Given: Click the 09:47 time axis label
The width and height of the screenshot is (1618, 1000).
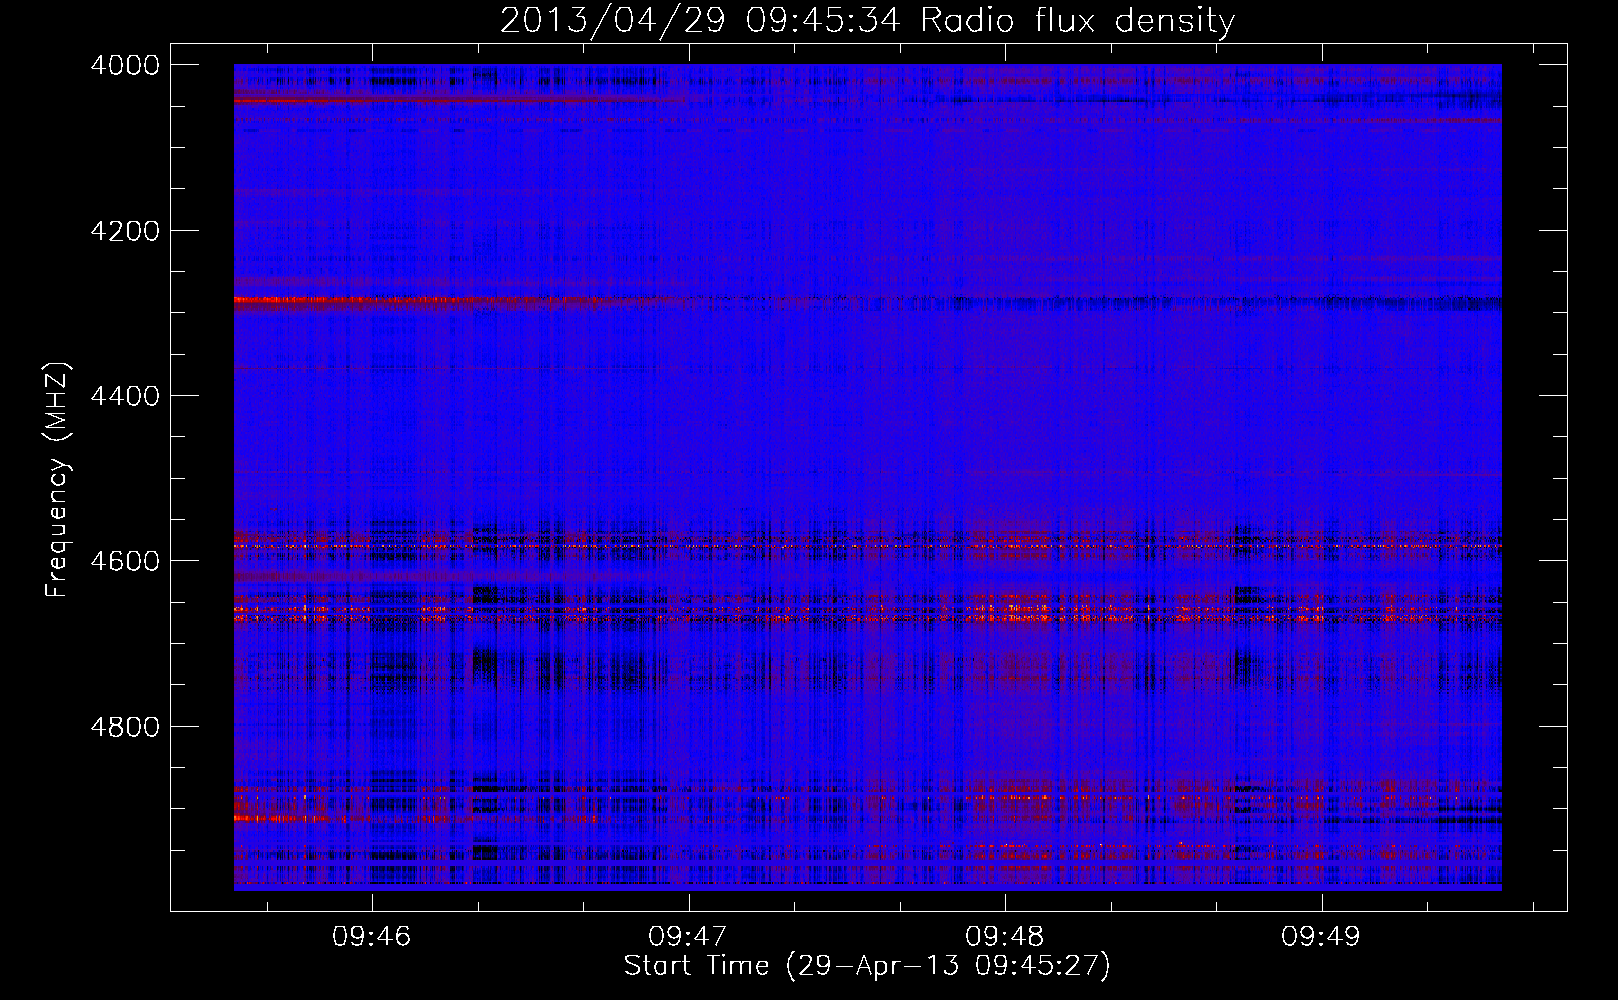Looking at the screenshot, I should tap(688, 937).
